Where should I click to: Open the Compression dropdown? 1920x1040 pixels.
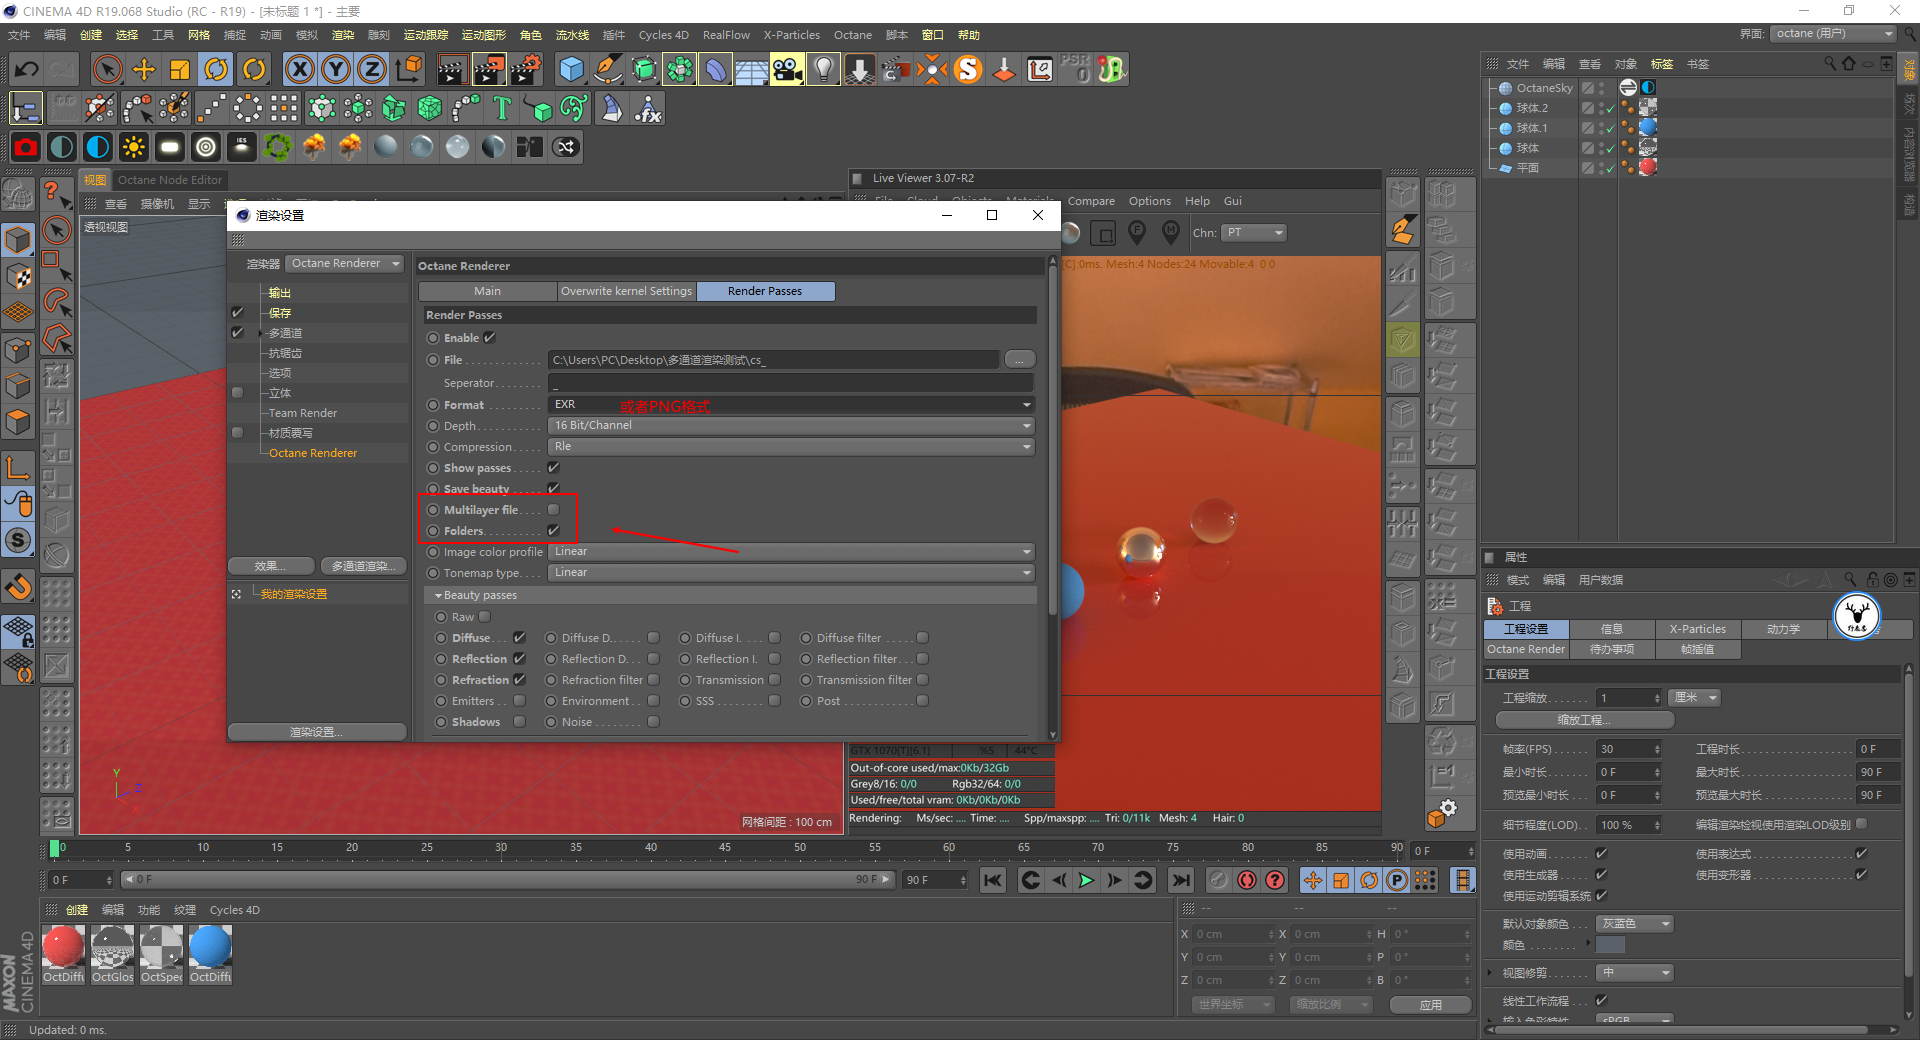click(791, 447)
